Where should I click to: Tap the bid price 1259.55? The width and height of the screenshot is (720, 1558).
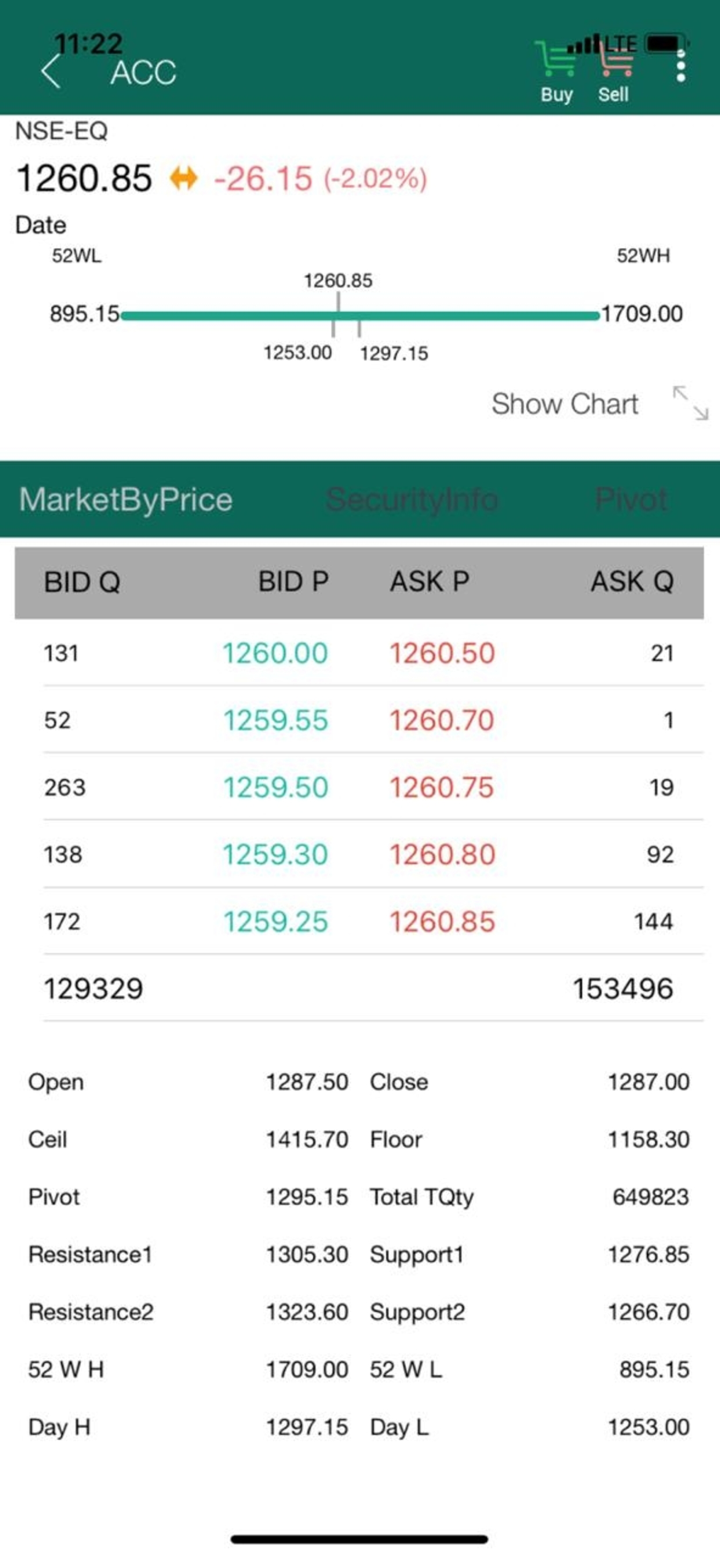[x=275, y=721]
